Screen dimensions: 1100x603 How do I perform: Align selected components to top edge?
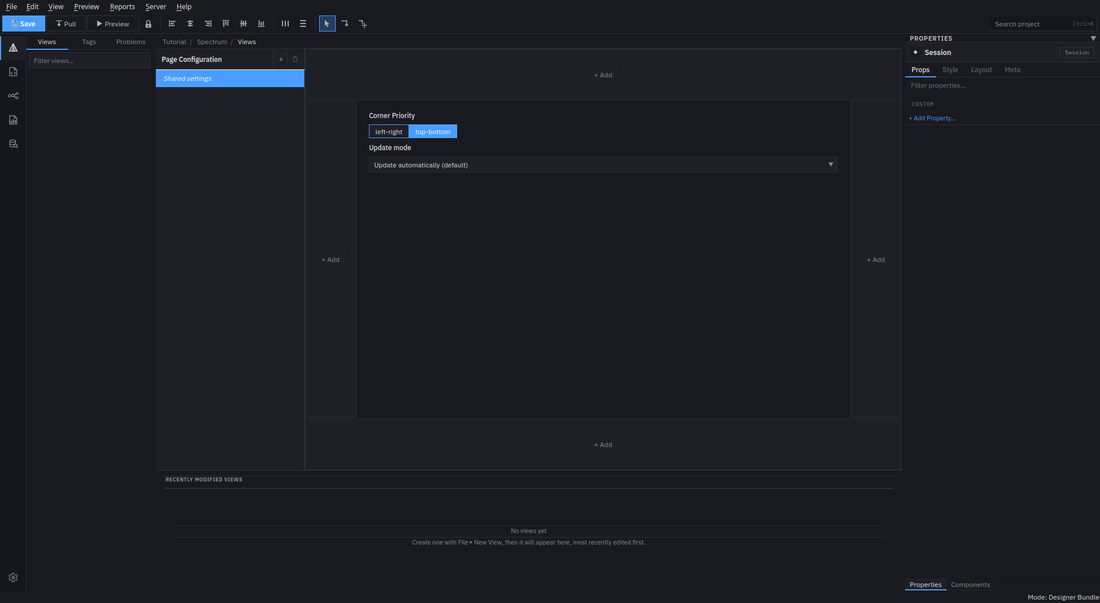tap(225, 24)
